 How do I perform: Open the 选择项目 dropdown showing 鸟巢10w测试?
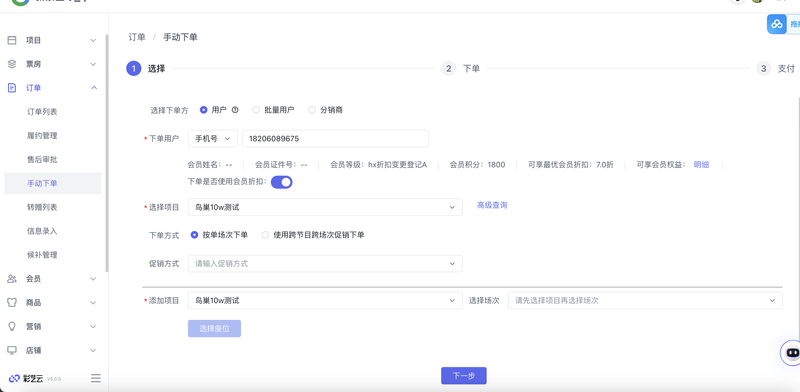click(325, 207)
